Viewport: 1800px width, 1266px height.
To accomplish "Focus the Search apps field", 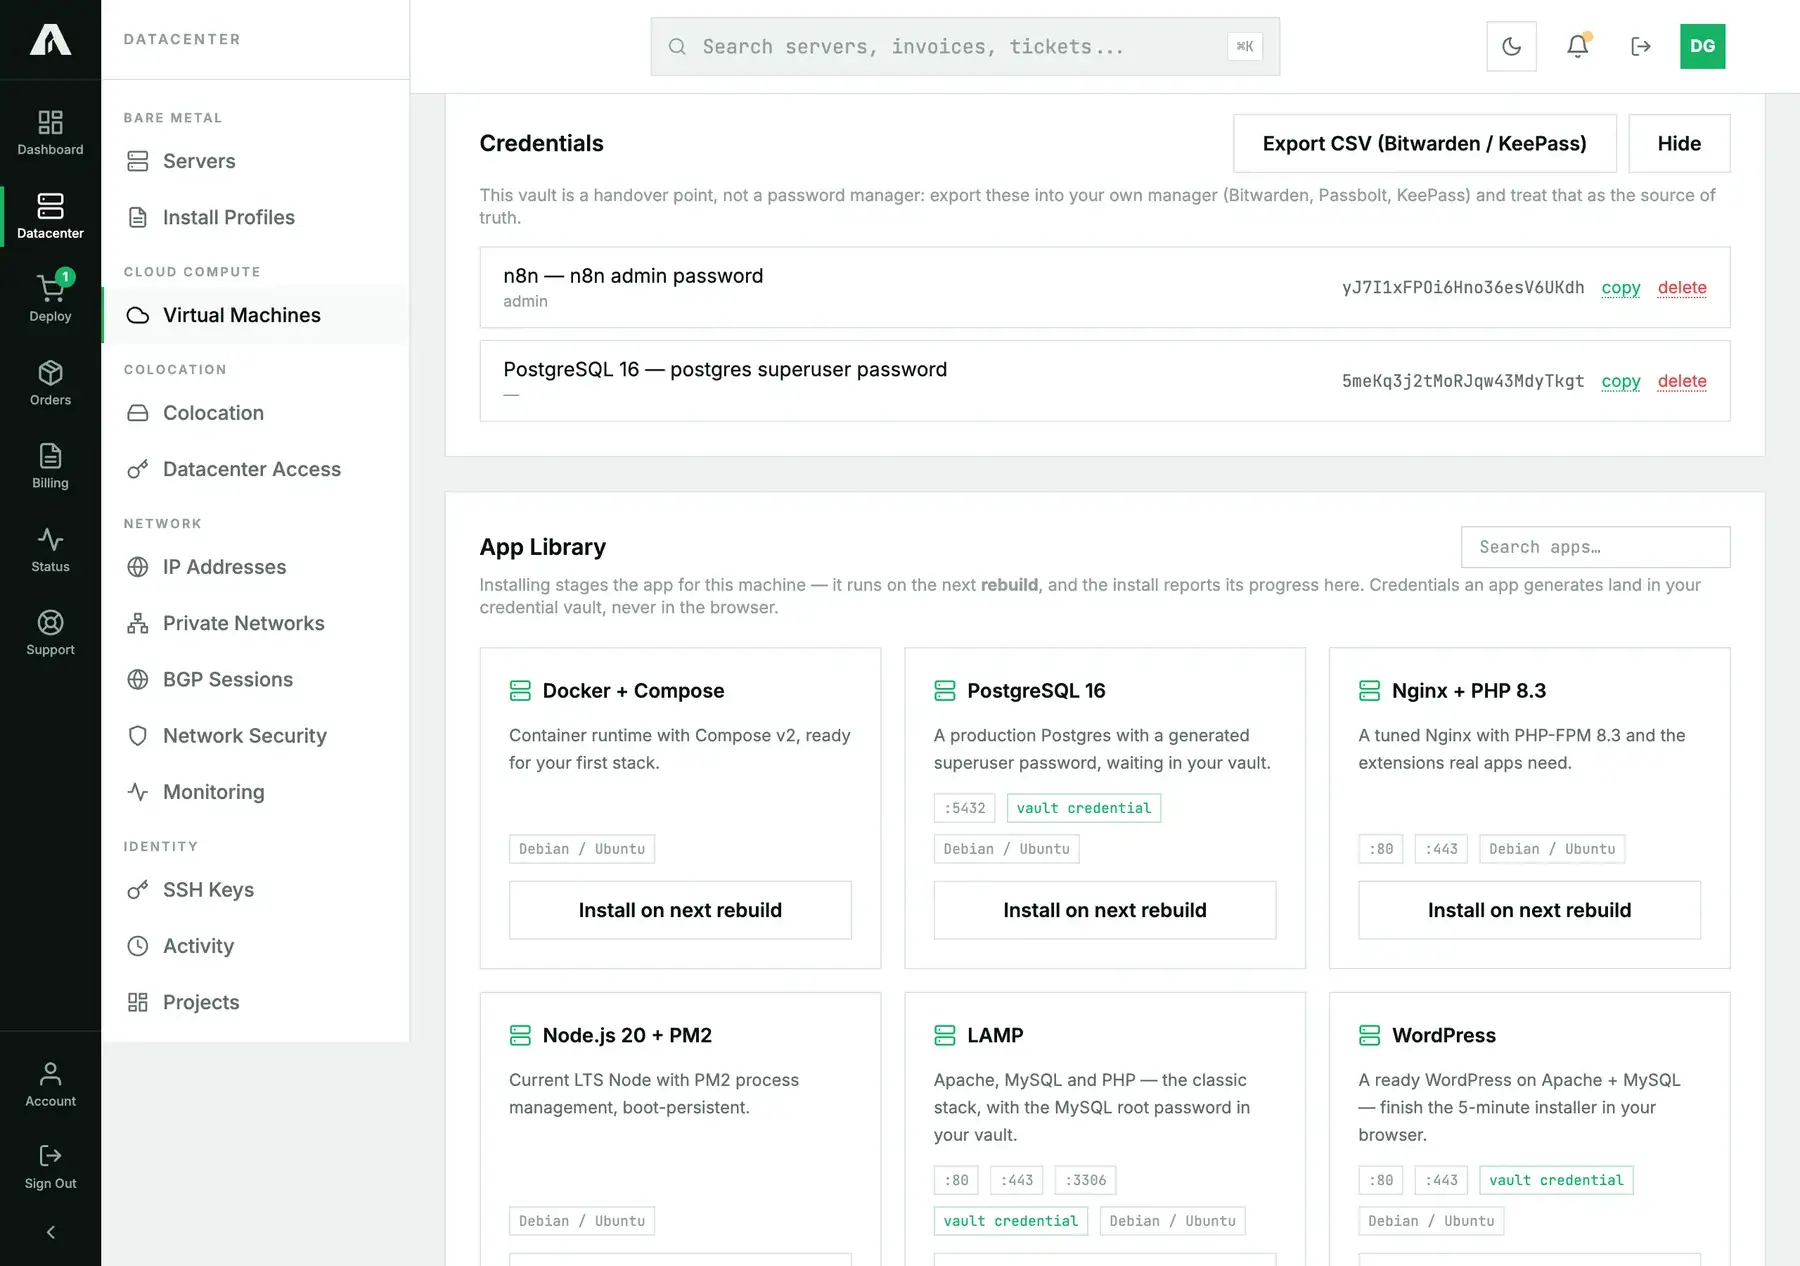I will 1595,547.
